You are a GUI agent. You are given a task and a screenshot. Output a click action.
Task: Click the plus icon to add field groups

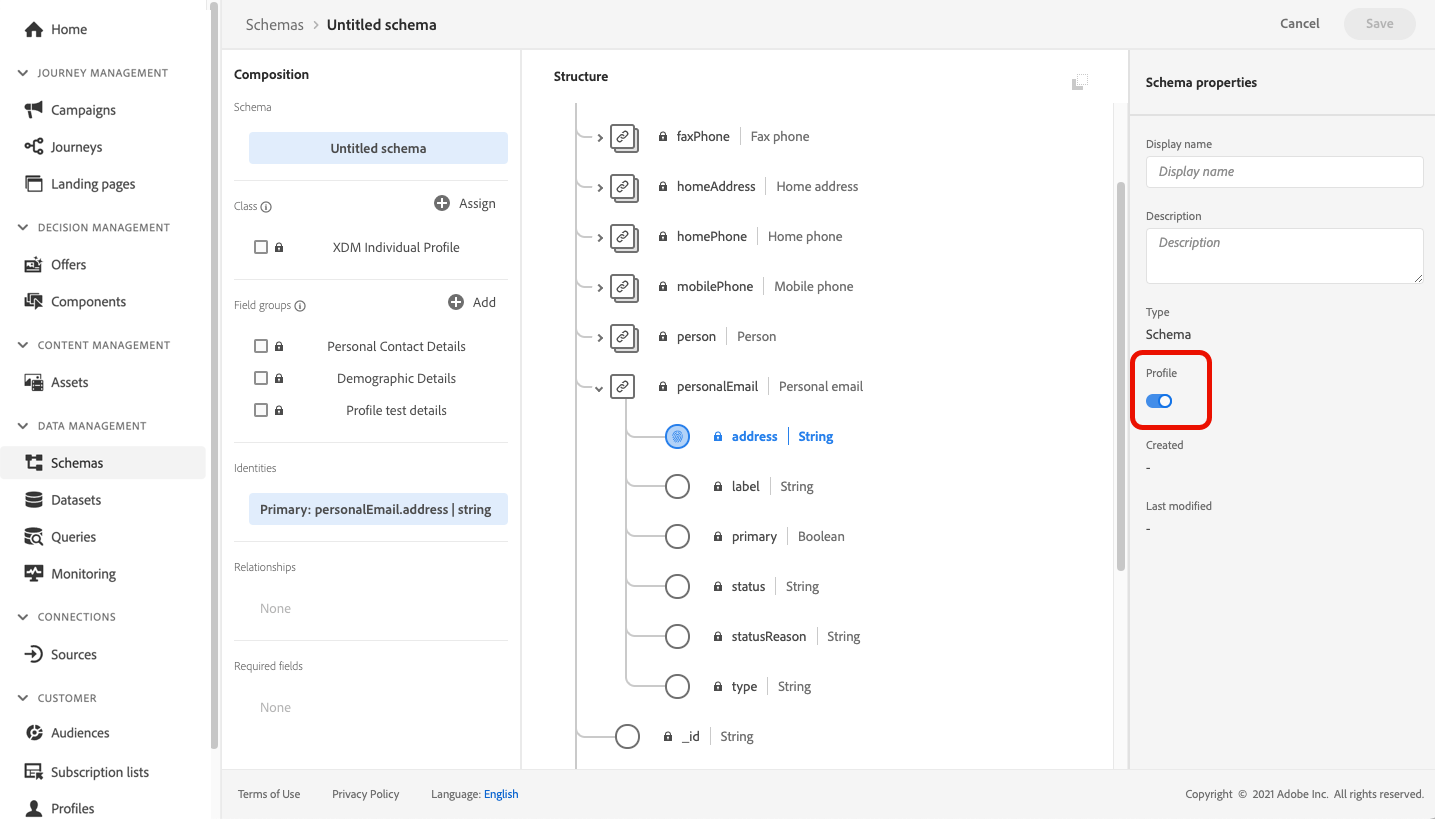tap(456, 302)
